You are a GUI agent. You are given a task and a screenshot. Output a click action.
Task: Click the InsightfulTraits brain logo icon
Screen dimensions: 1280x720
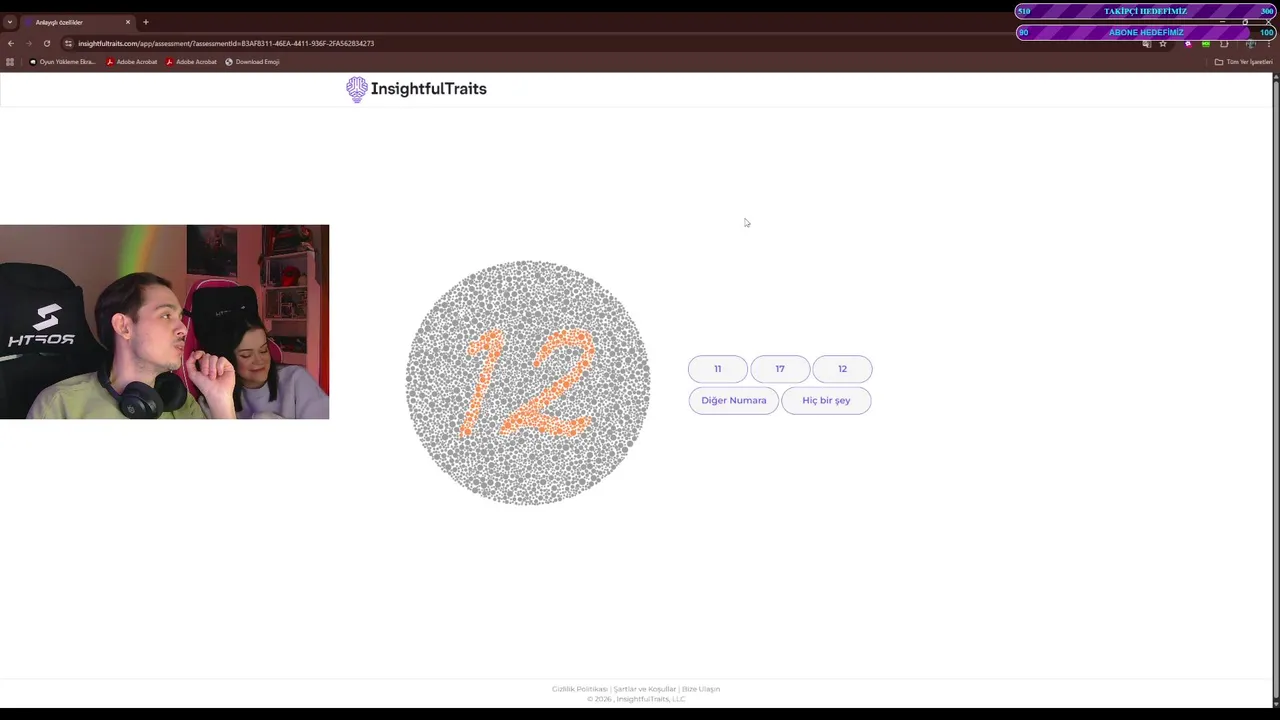point(357,89)
